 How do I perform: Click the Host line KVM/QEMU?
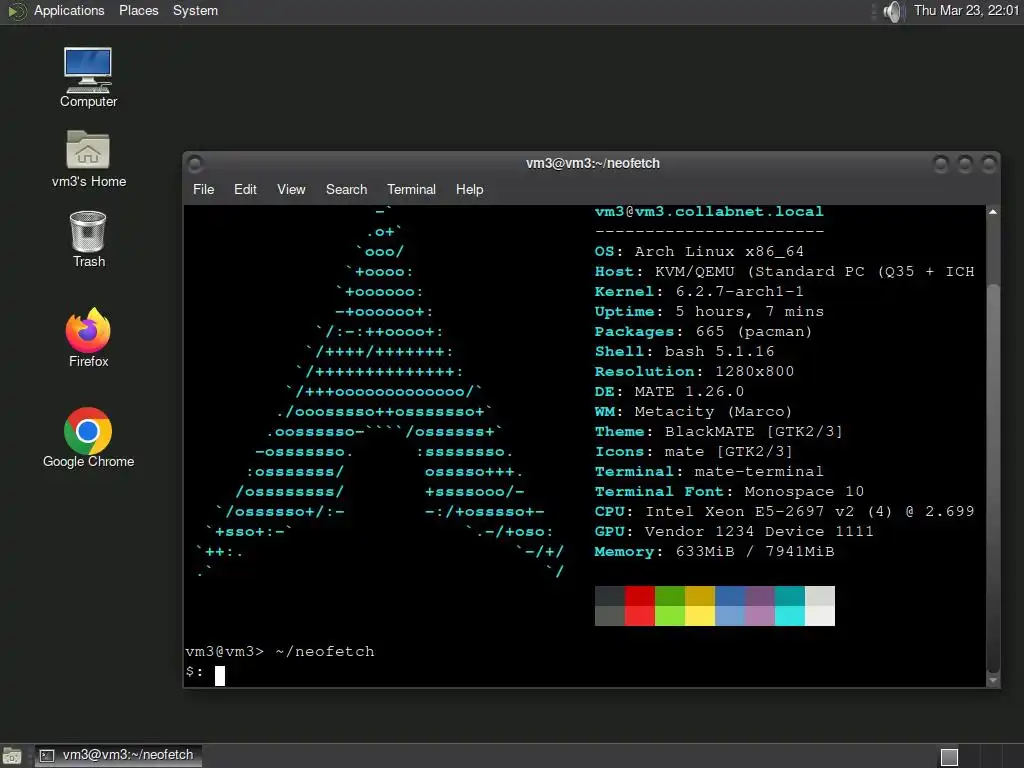pyautogui.click(x=784, y=272)
